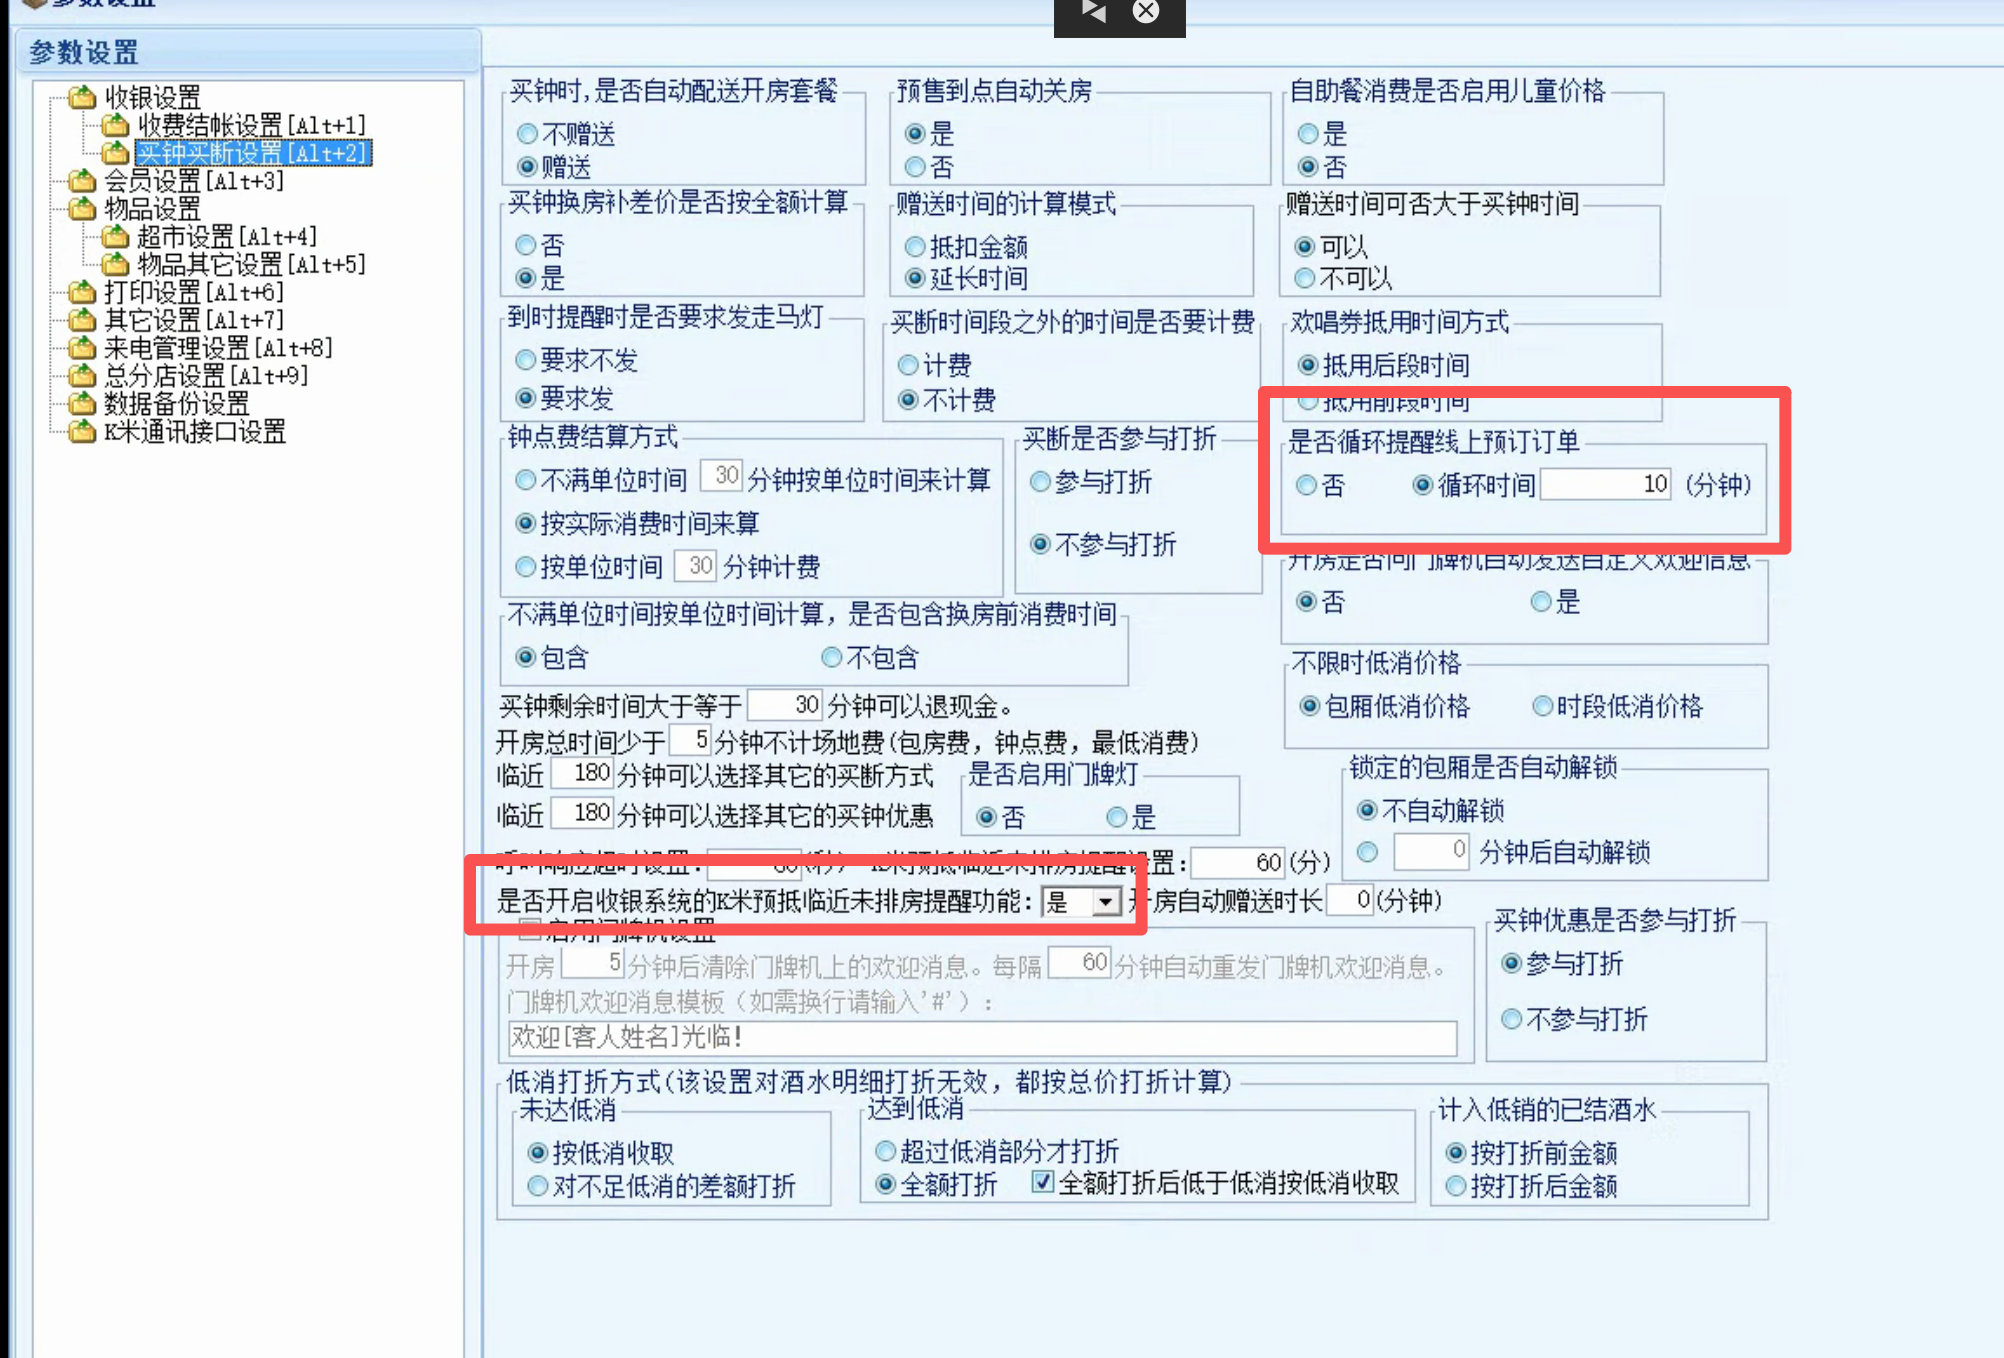This screenshot has height=1358, width=2004.
Task: Toggle 全额打折后低于低消按低消收取 checkbox
Action: coord(1042,1183)
